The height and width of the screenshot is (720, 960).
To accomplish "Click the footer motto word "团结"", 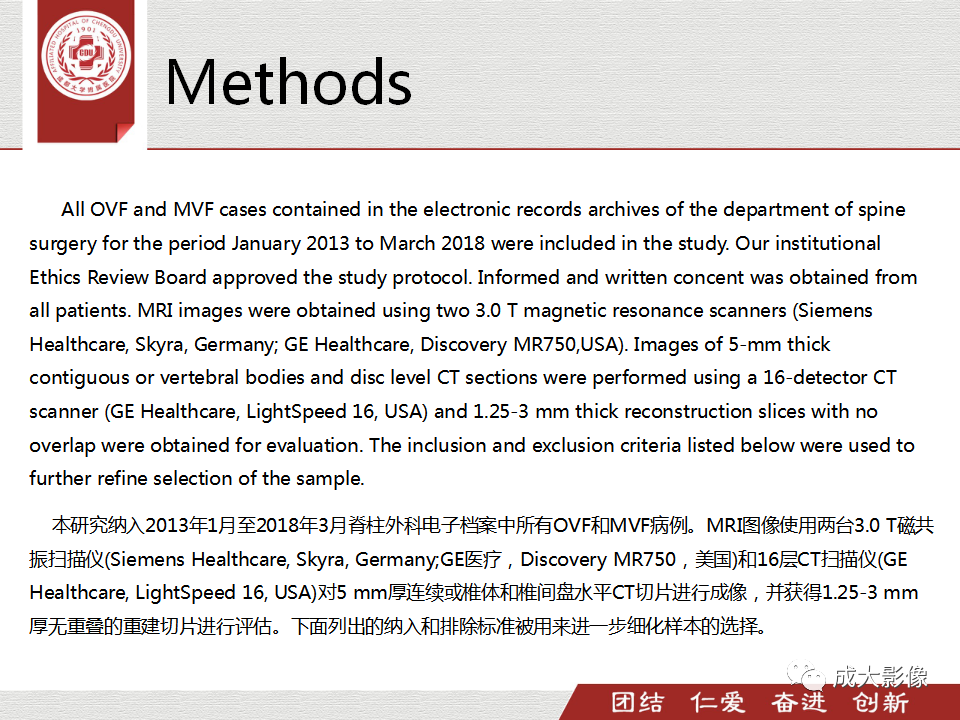I will pyautogui.click(x=637, y=702).
